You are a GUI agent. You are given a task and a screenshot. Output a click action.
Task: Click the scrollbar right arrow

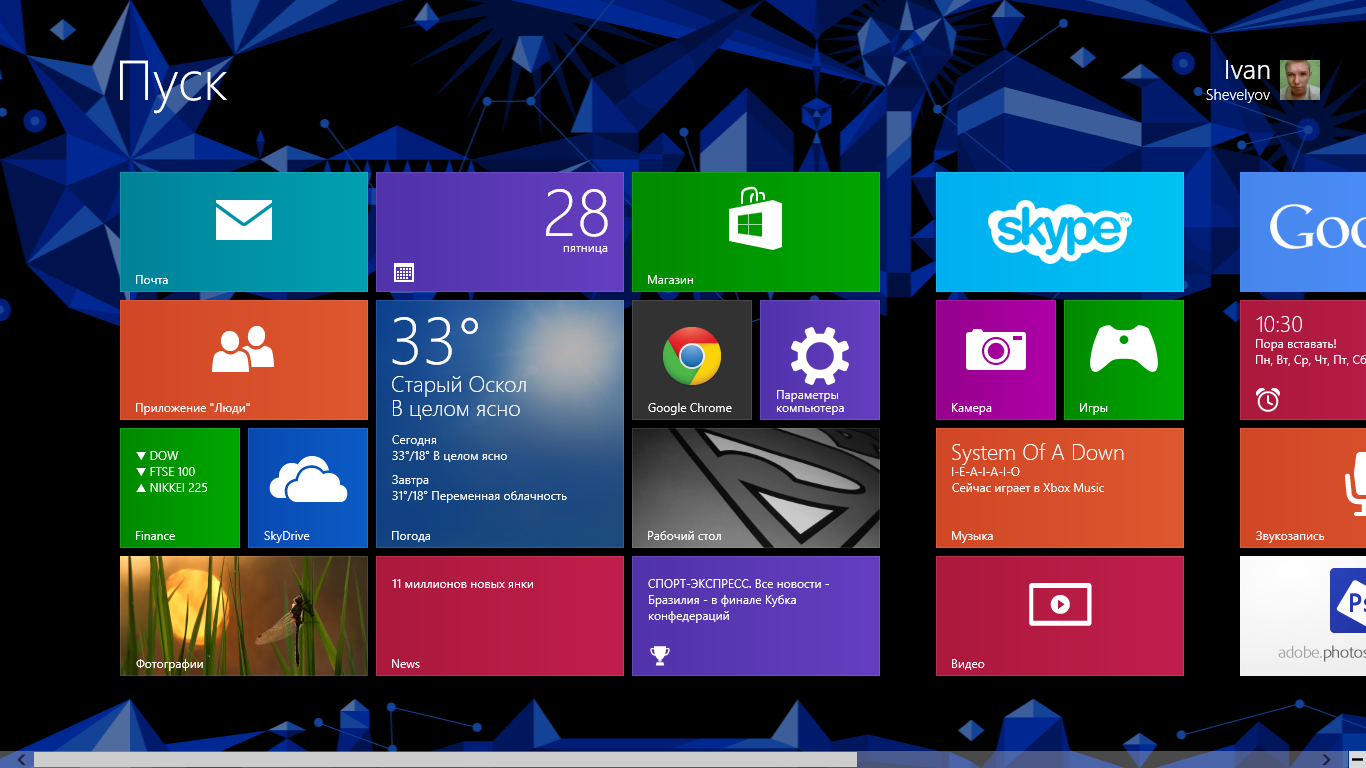tap(1327, 760)
